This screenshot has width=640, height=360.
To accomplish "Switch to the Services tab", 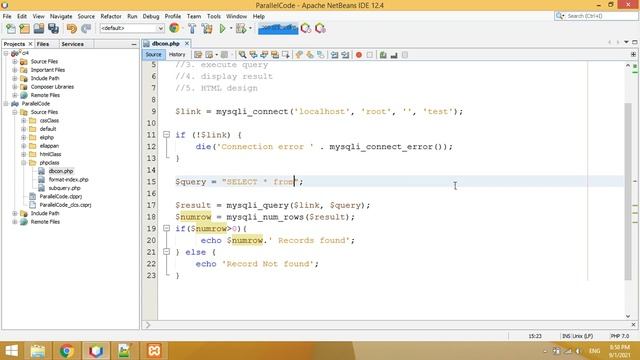I will tap(72, 44).
